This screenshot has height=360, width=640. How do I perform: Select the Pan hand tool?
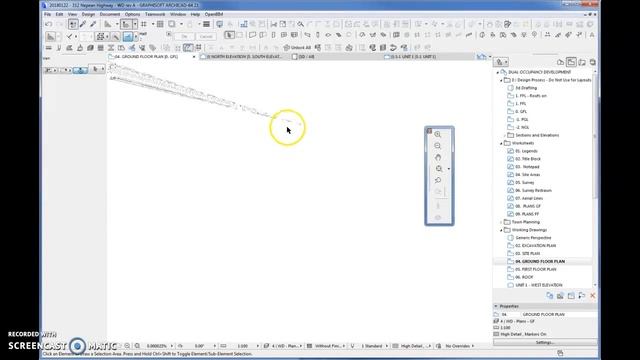tap(438, 158)
